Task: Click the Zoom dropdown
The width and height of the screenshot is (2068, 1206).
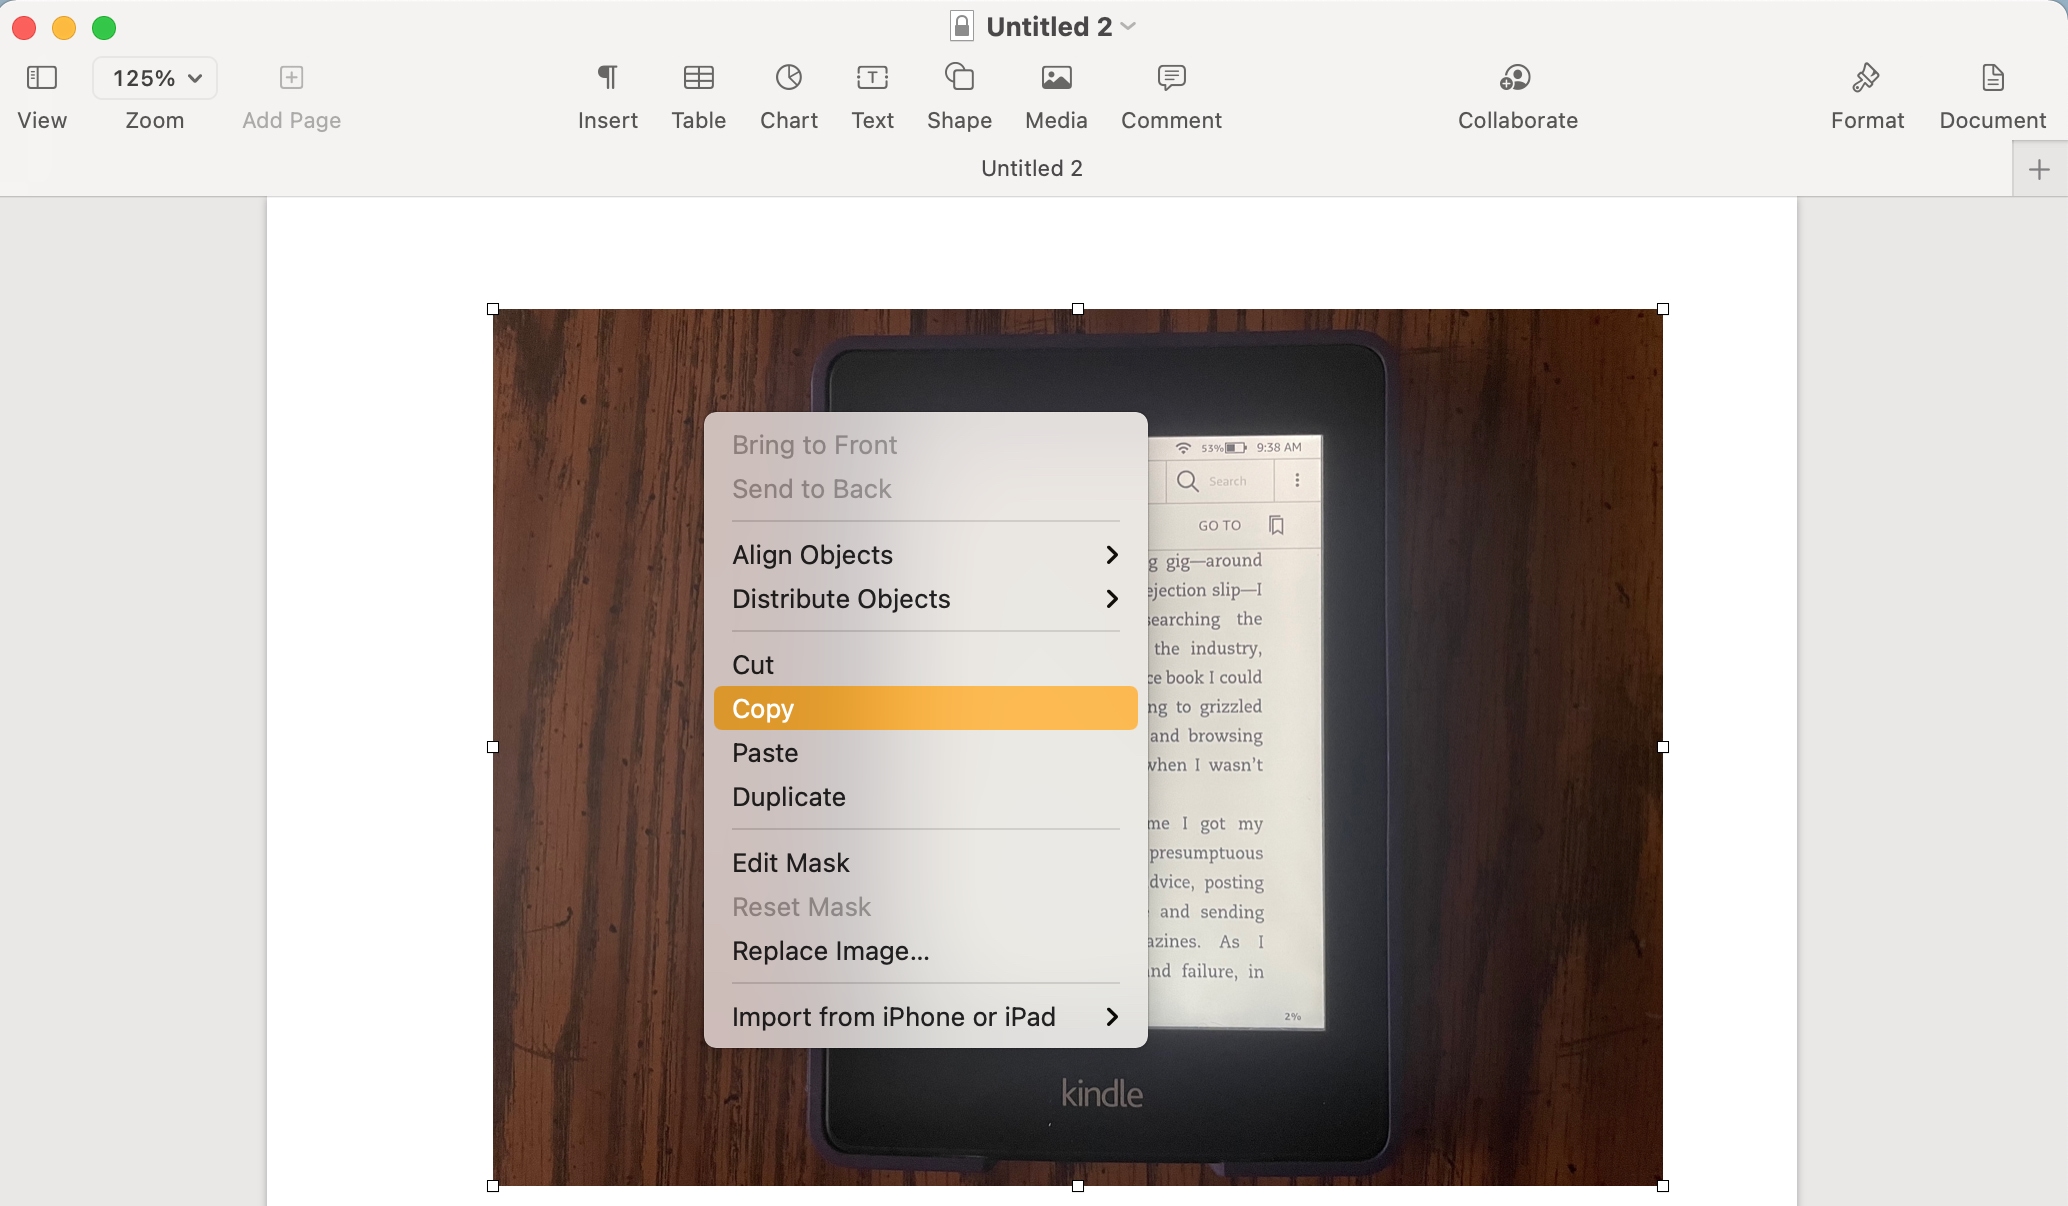Action: coord(154,78)
